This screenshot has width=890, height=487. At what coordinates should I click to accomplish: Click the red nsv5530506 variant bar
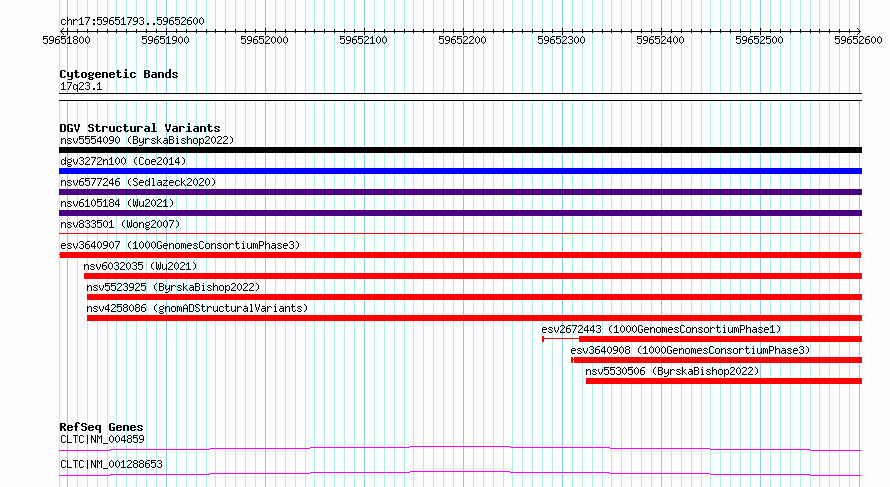pos(724,381)
